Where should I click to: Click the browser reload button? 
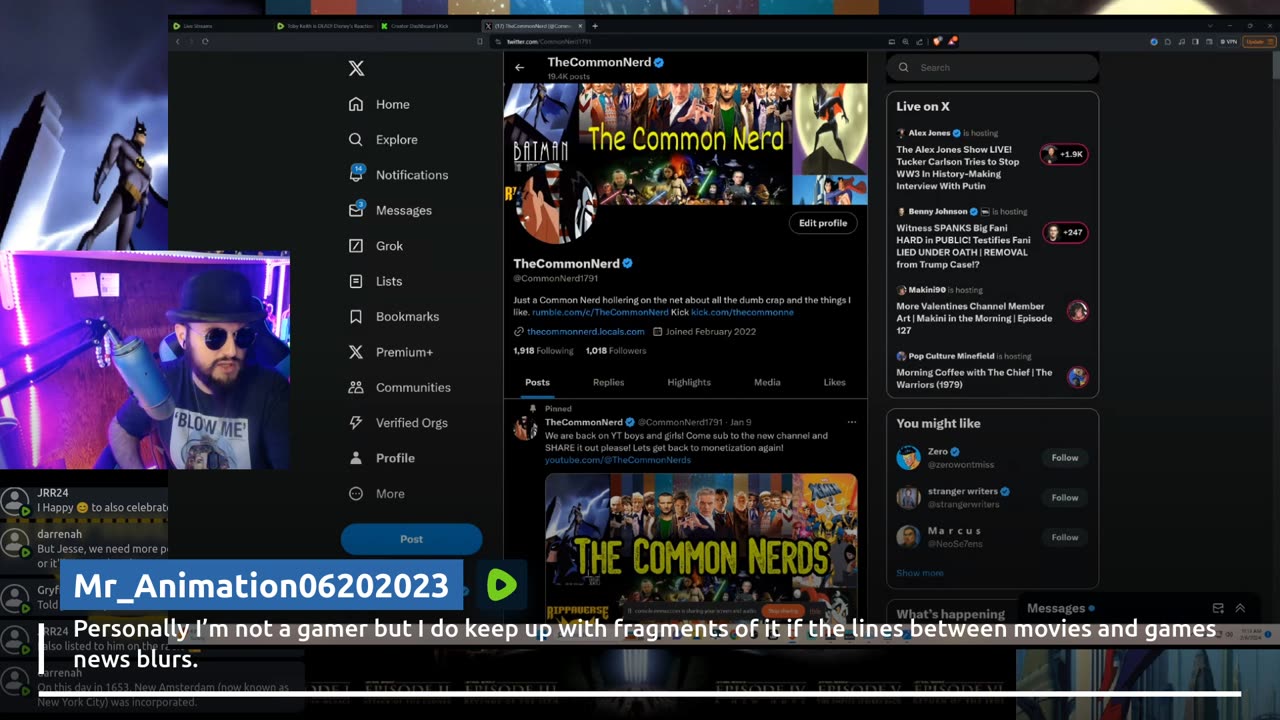(205, 41)
